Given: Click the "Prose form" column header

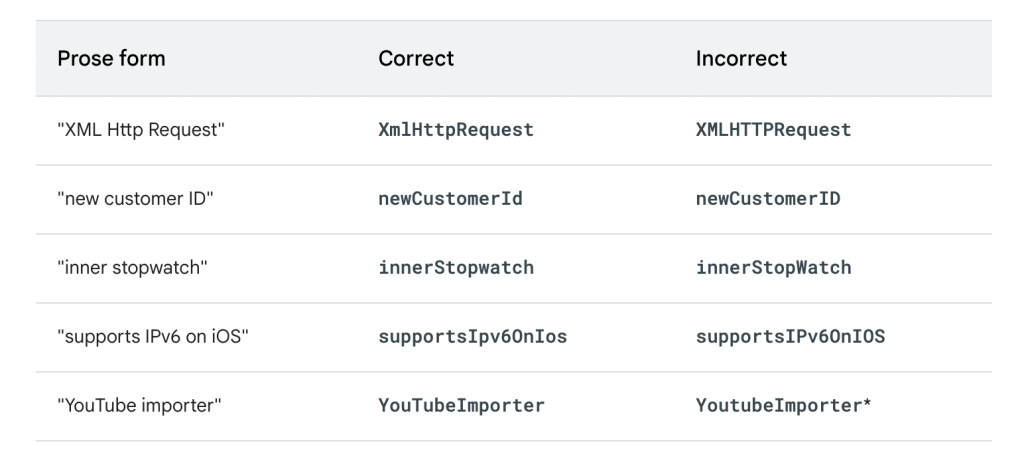Looking at the screenshot, I should (x=111, y=59).
